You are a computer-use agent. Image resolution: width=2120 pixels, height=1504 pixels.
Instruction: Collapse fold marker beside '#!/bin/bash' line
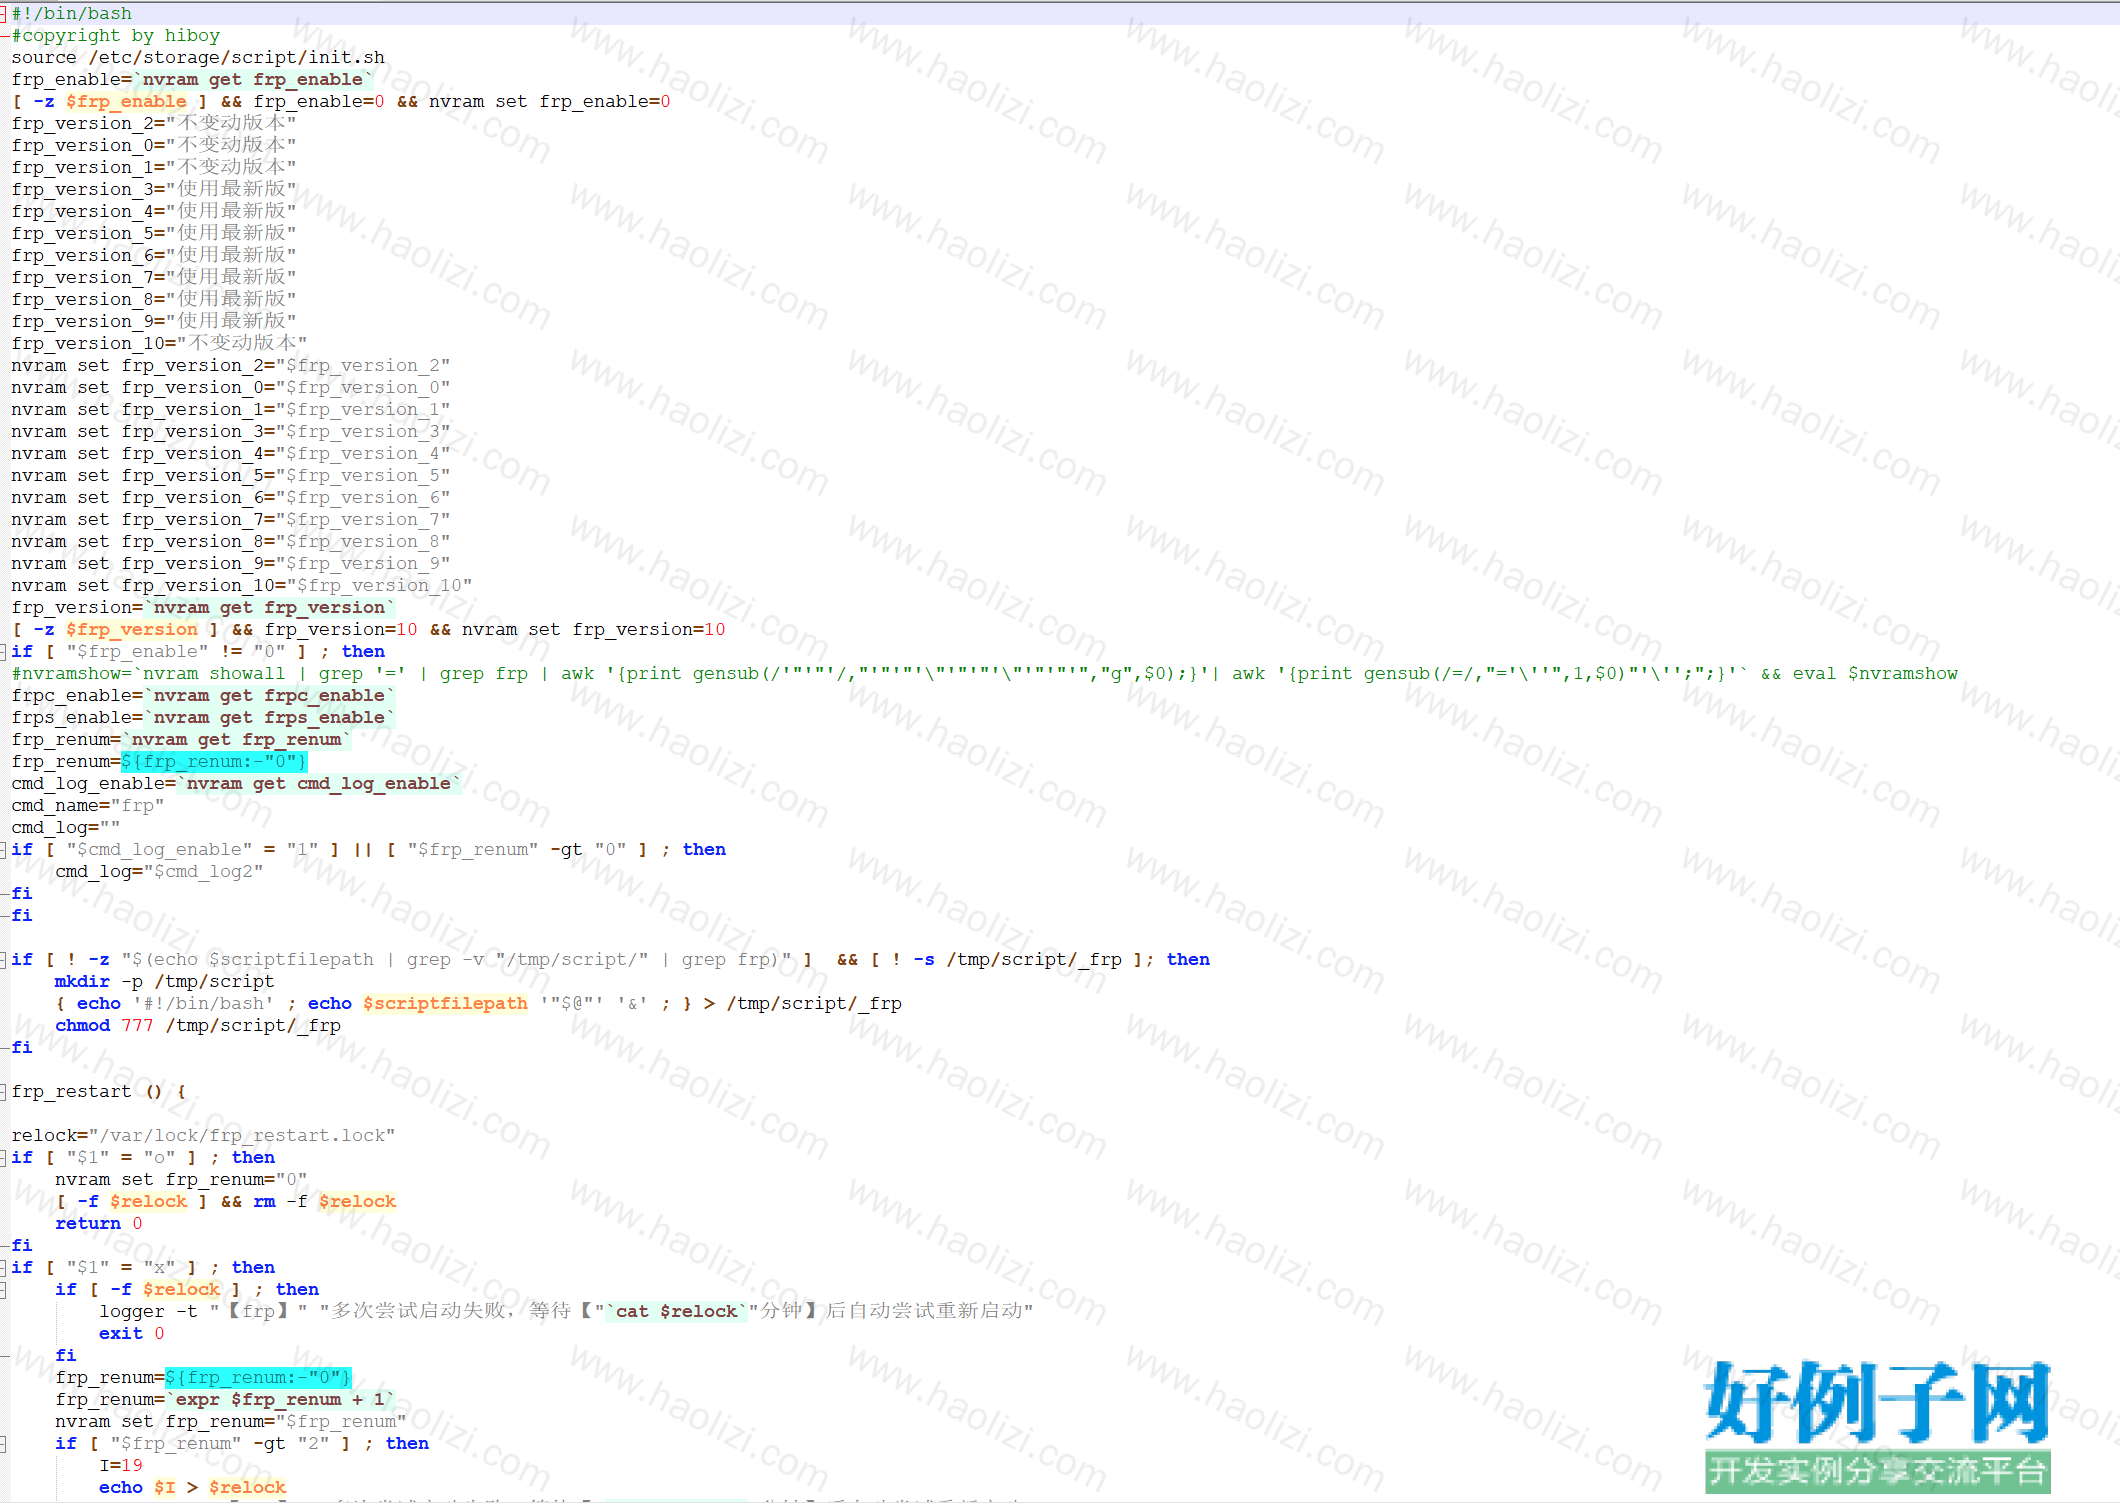coord(4,13)
